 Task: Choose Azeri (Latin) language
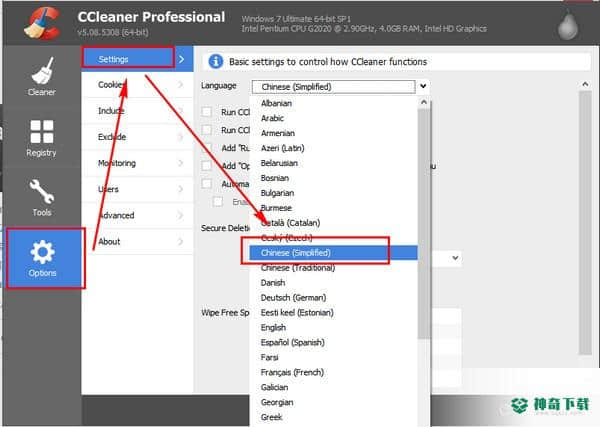point(333,148)
